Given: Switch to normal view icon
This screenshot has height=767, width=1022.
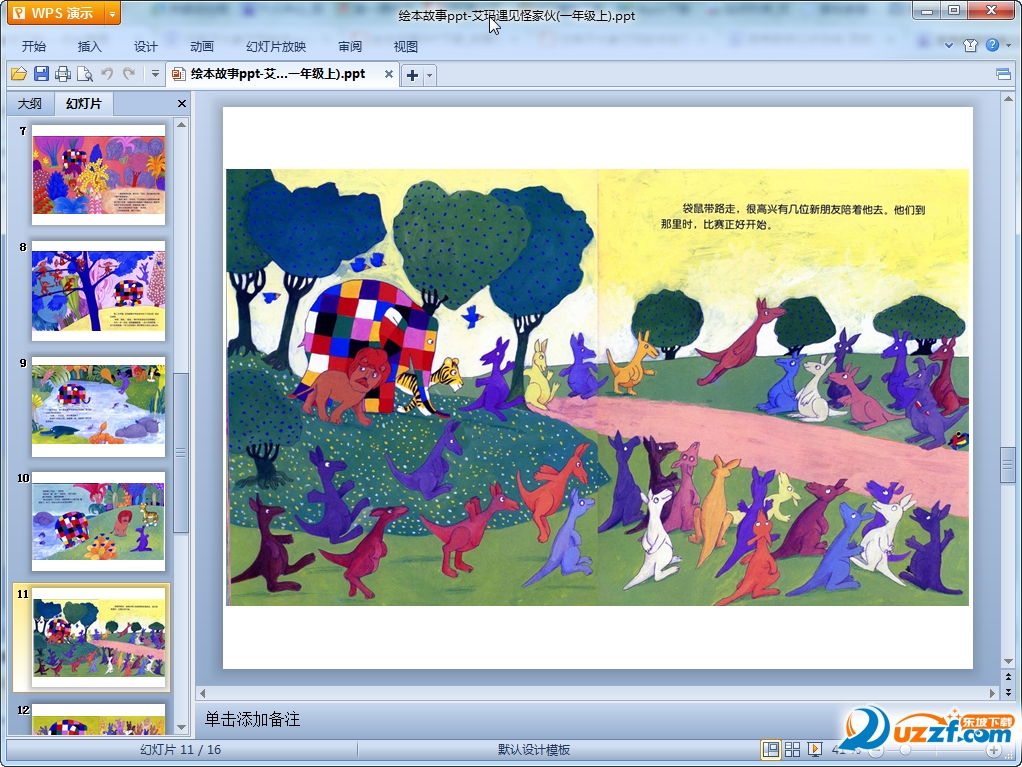Looking at the screenshot, I should [x=770, y=750].
